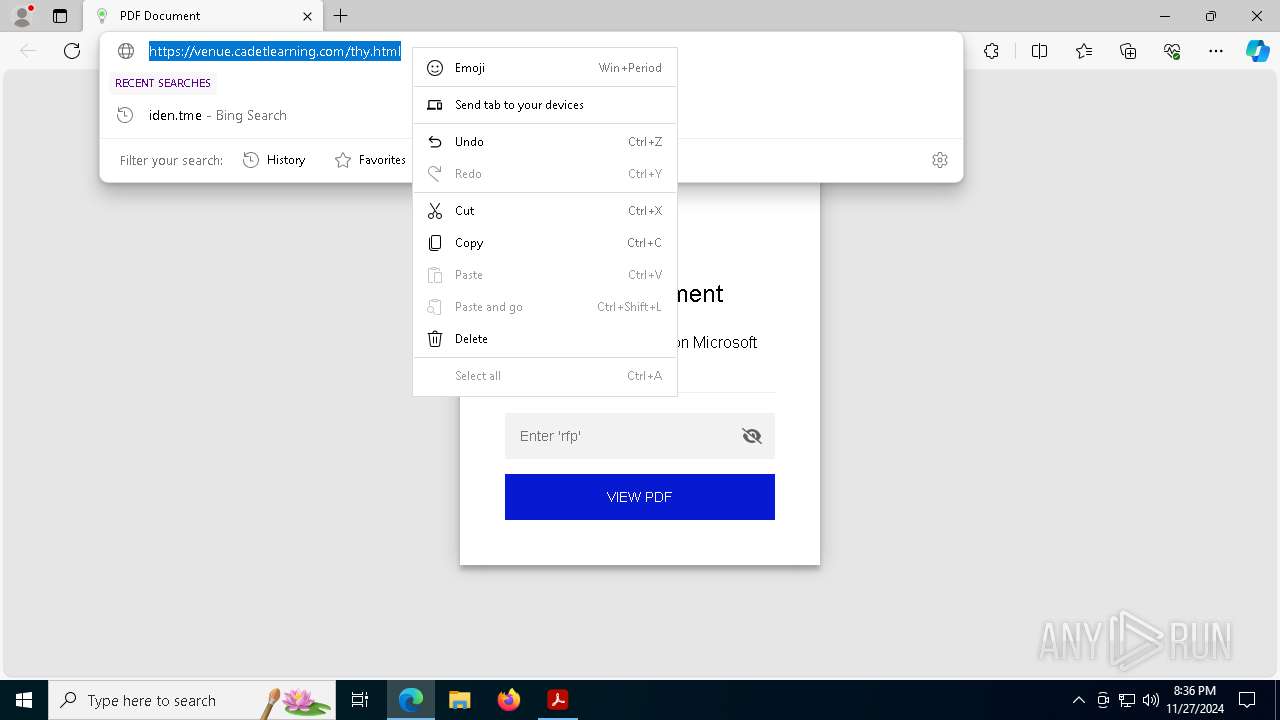Open the clock showing 8:36 PM
This screenshot has width=1280, height=720.
(x=1195, y=700)
